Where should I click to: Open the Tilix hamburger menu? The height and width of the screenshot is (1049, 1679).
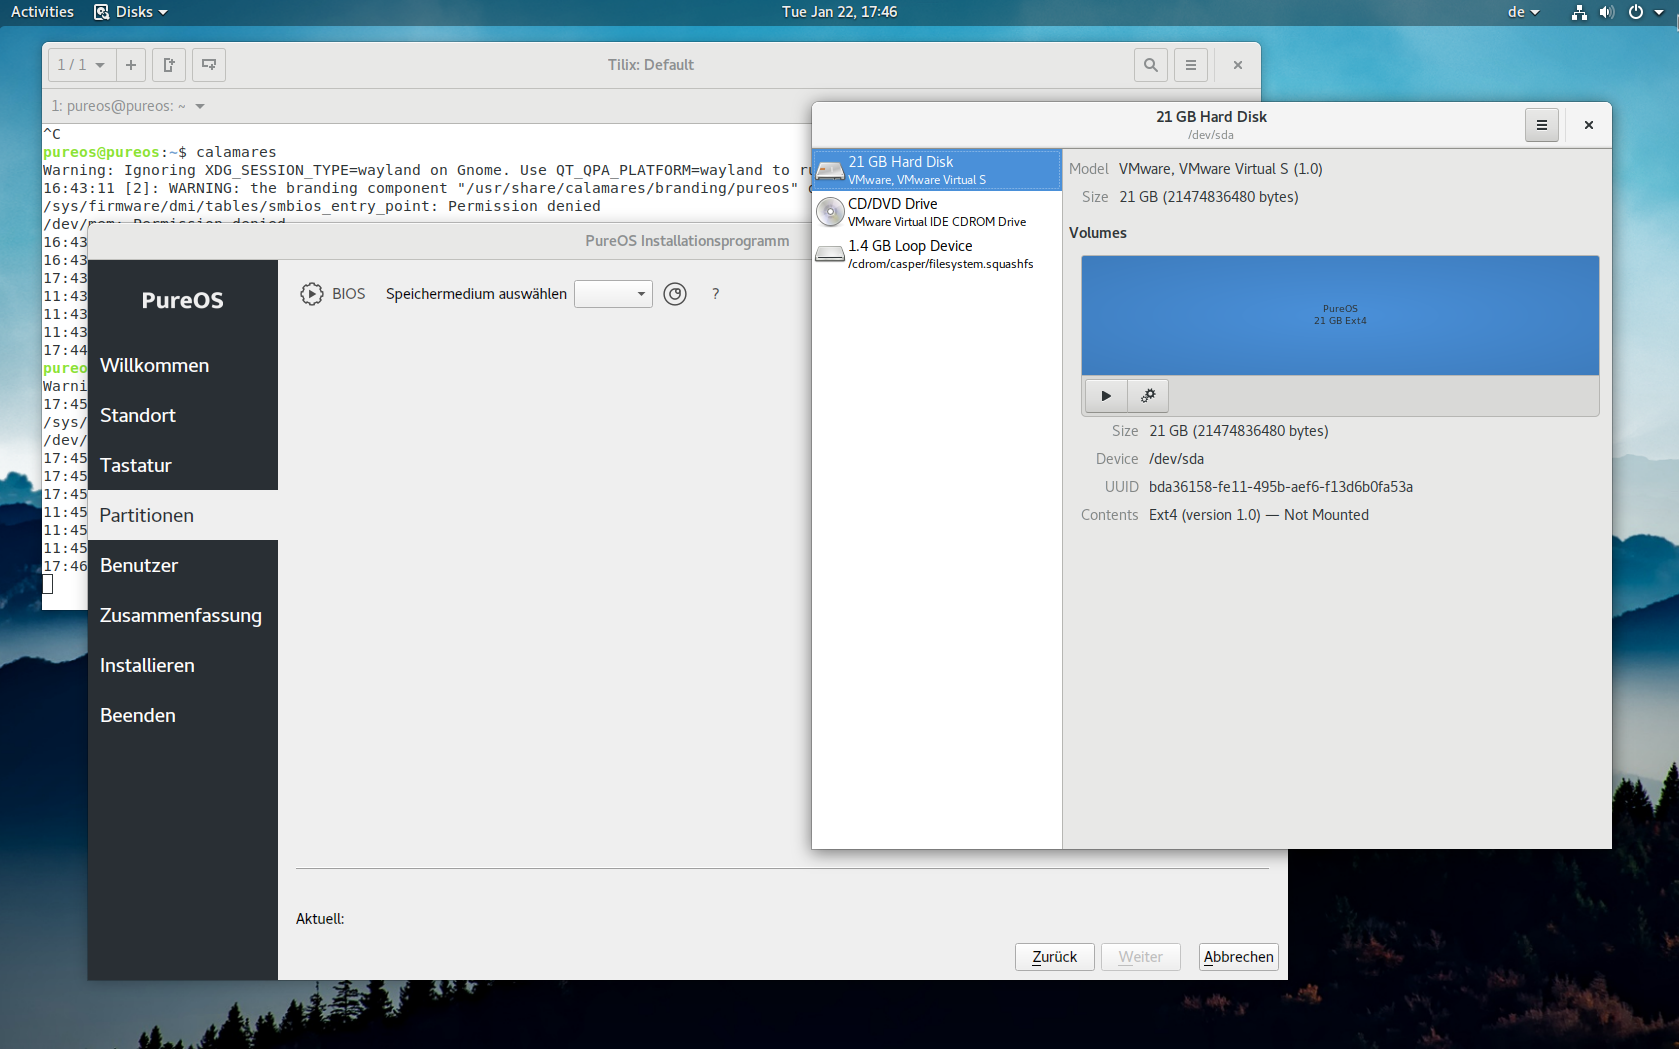(x=1190, y=65)
